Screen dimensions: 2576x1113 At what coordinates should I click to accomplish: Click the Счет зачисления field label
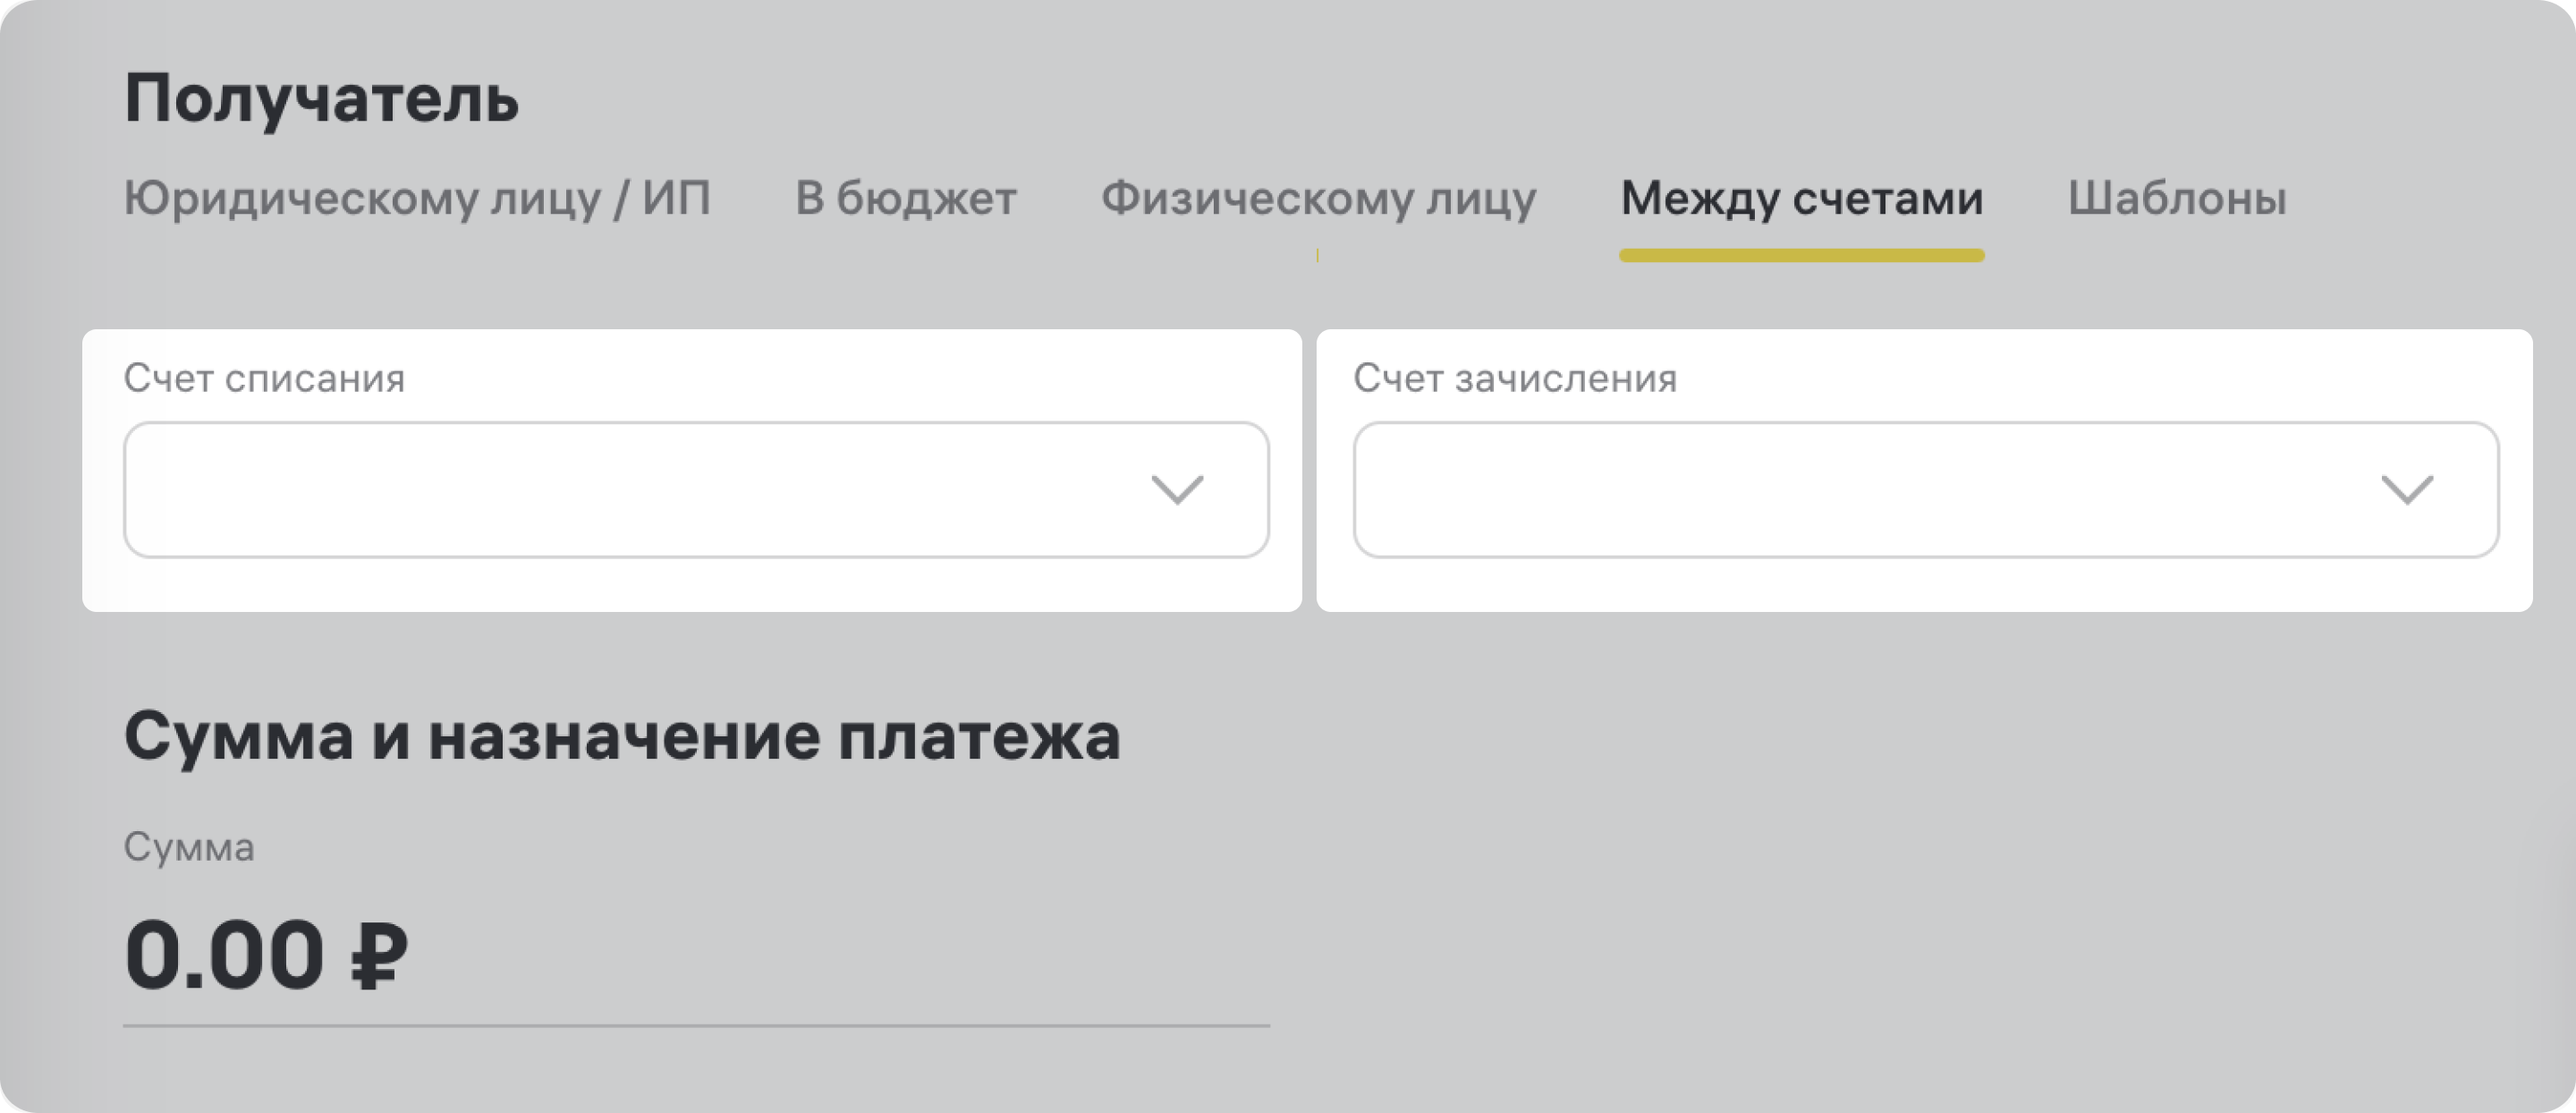pyautogui.click(x=1514, y=379)
